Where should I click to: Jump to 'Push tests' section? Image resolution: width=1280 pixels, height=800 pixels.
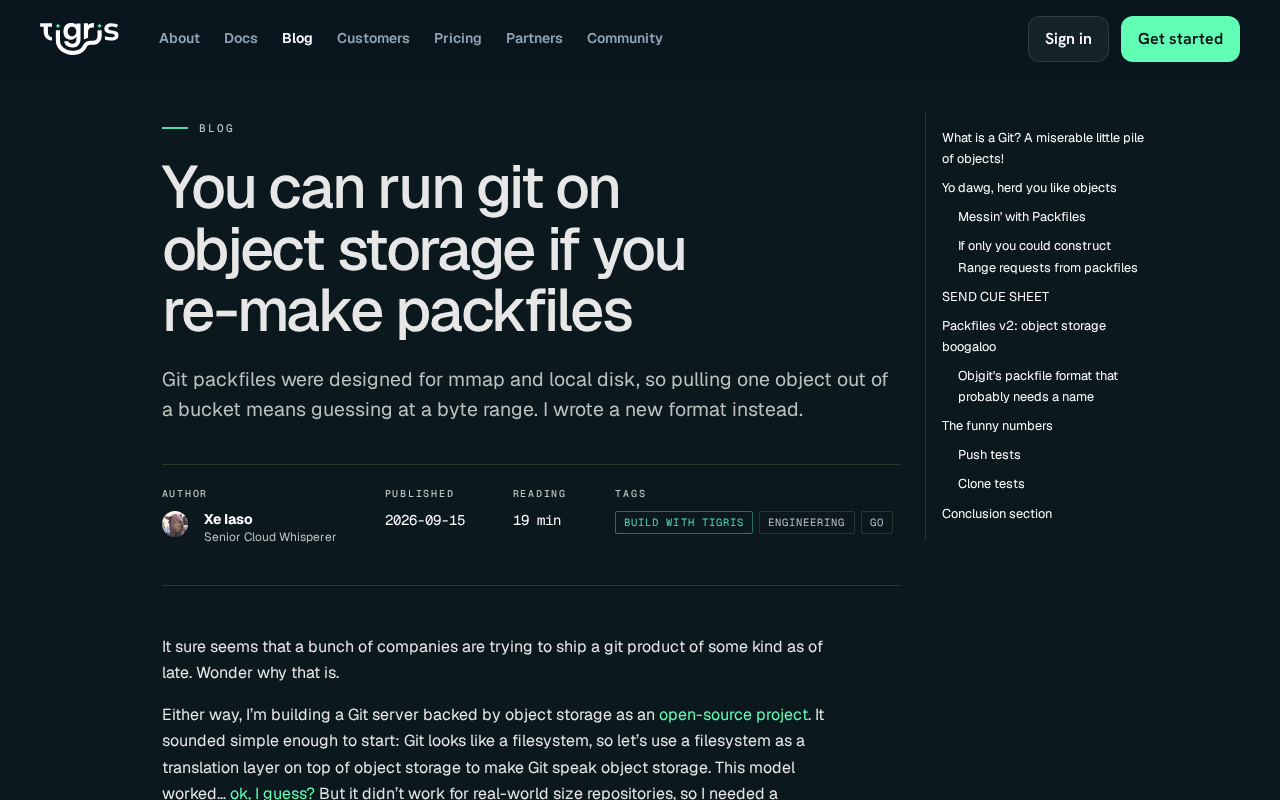click(x=989, y=455)
